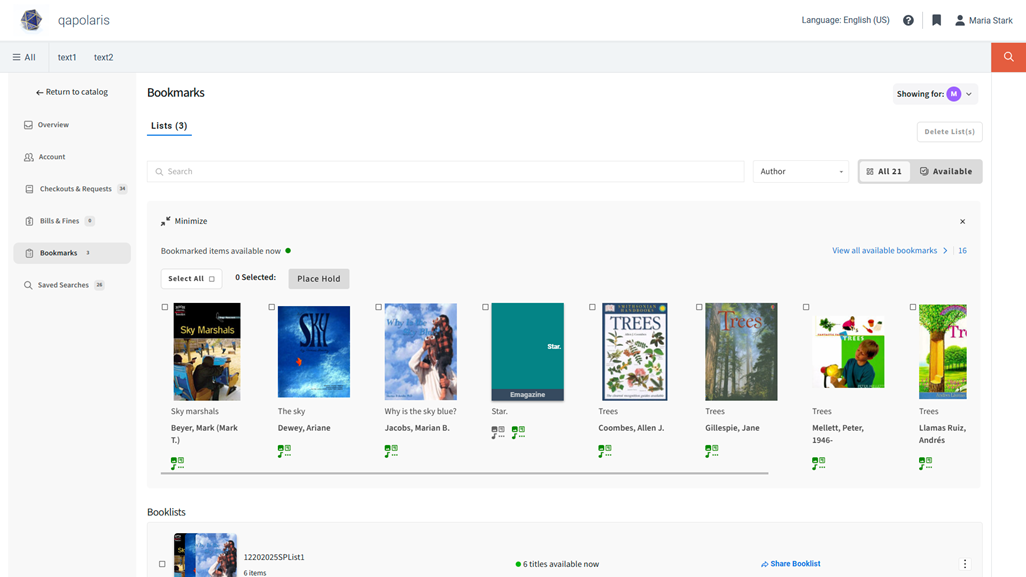
Task: Open the Star Emagazine cover
Action: [527, 351]
